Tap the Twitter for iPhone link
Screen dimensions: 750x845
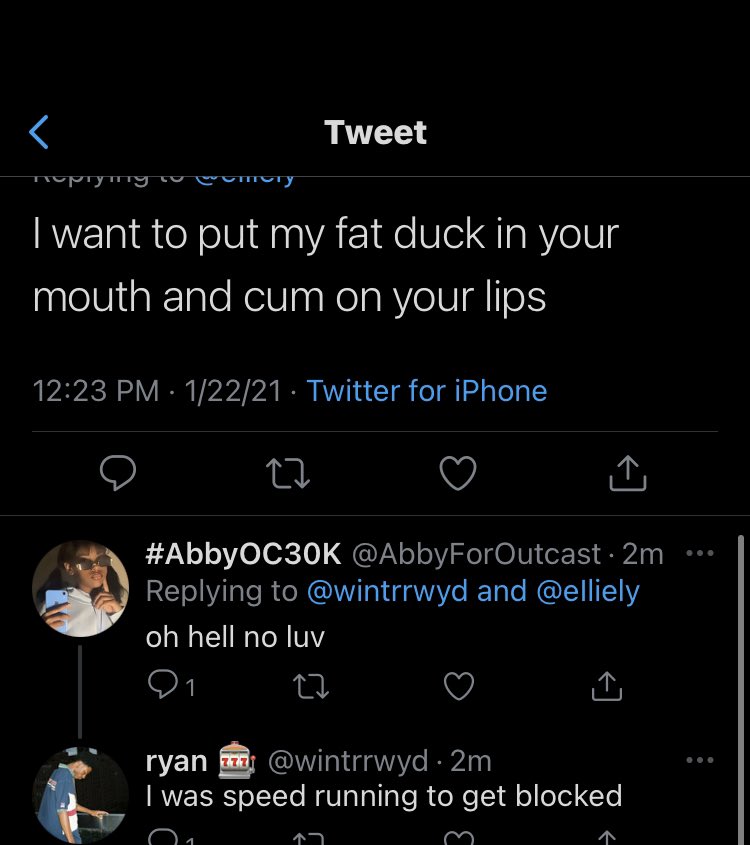pyautogui.click(x=427, y=390)
